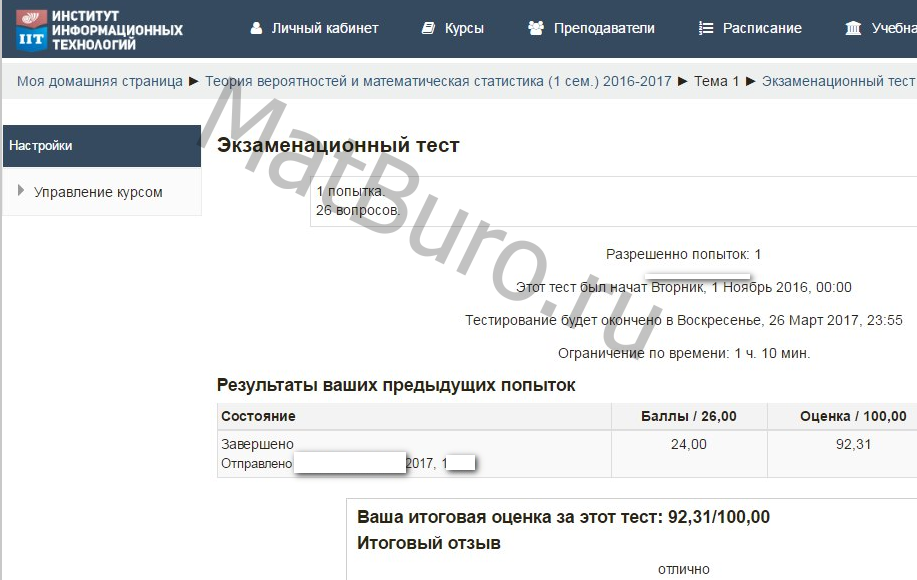Open the Расписание menu item

[762, 28]
